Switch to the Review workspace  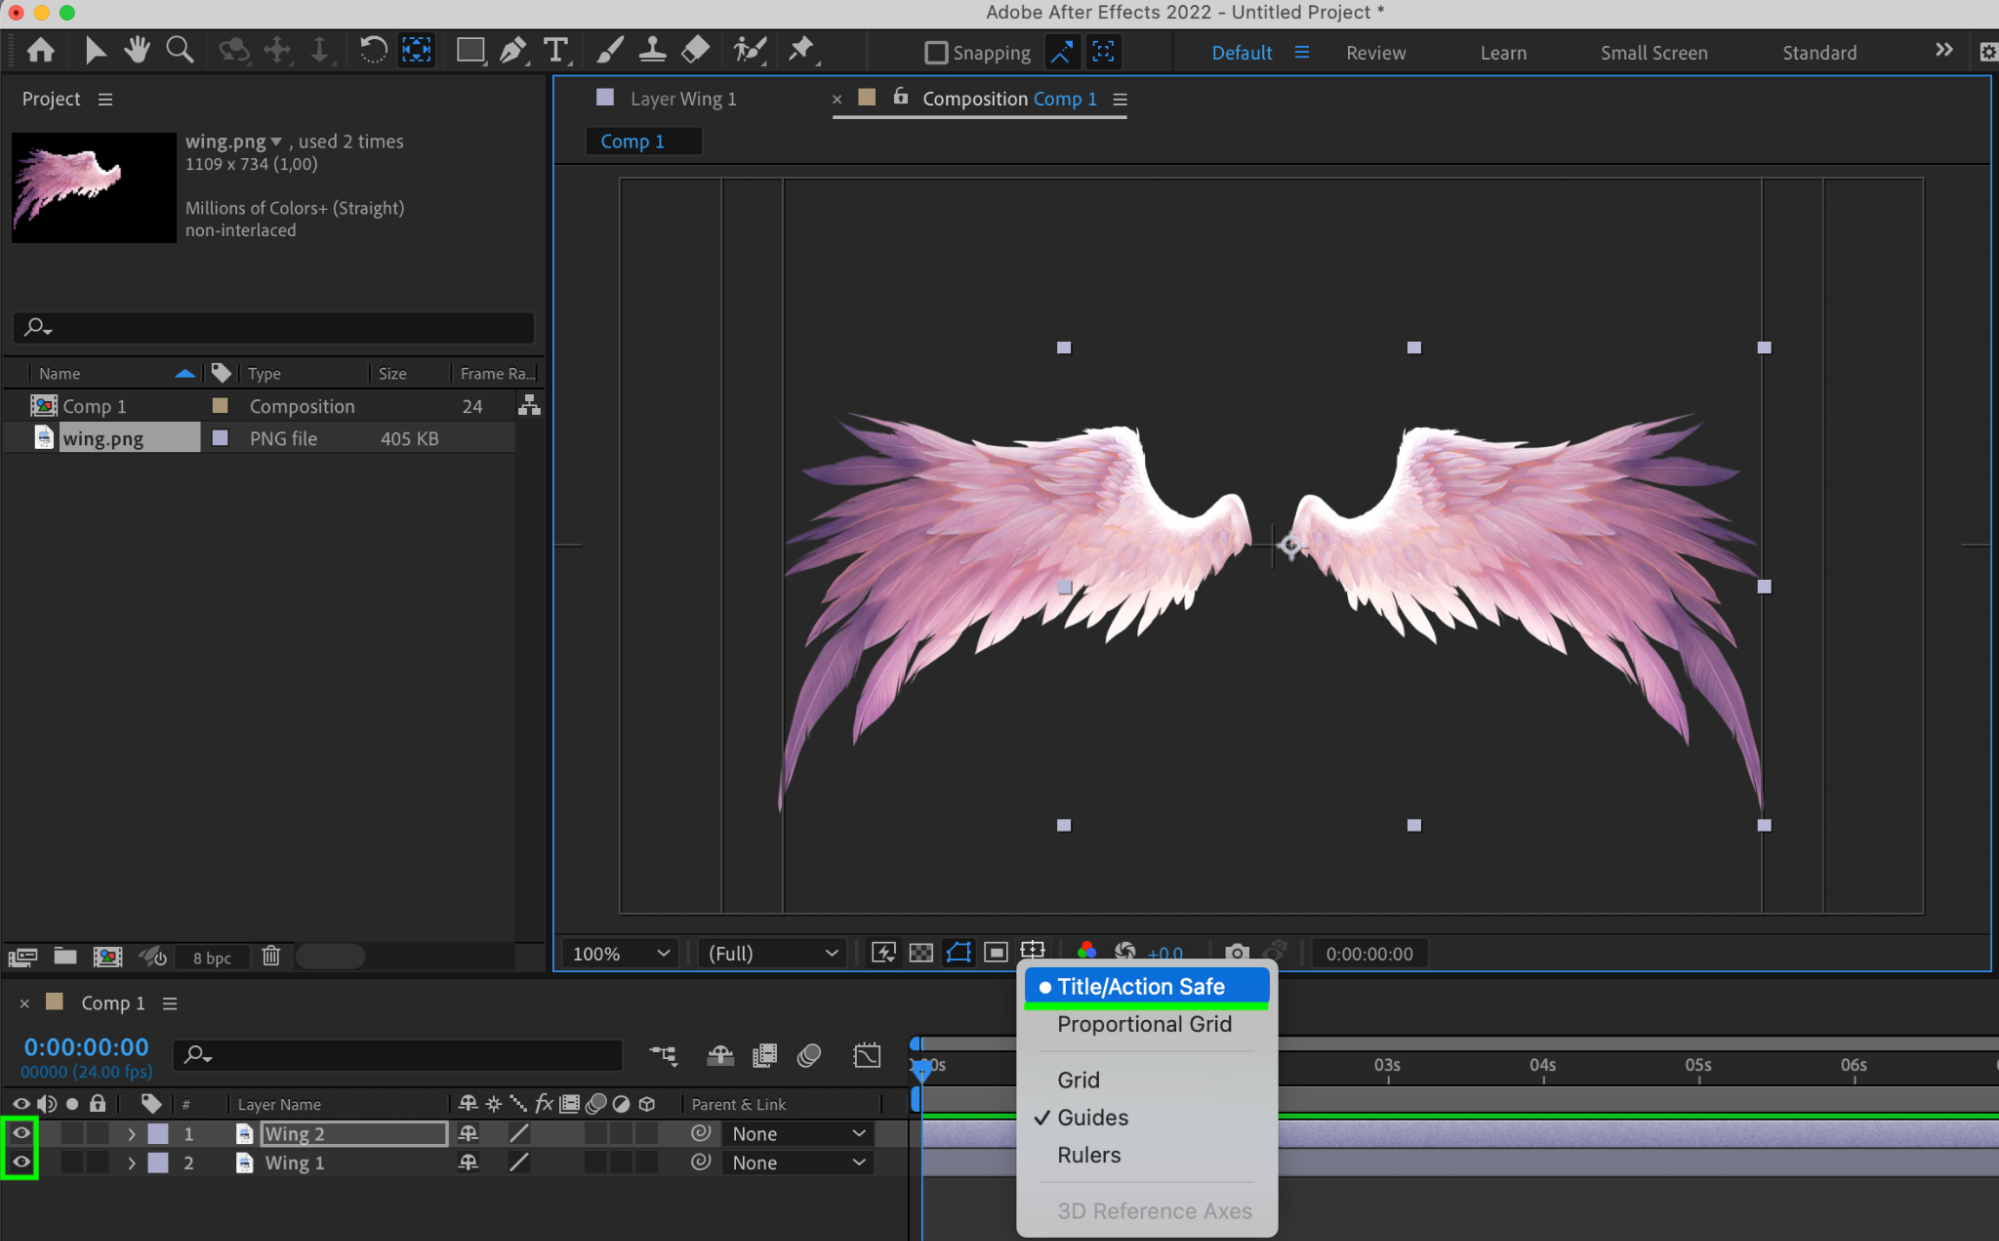(x=1375, y=53)
